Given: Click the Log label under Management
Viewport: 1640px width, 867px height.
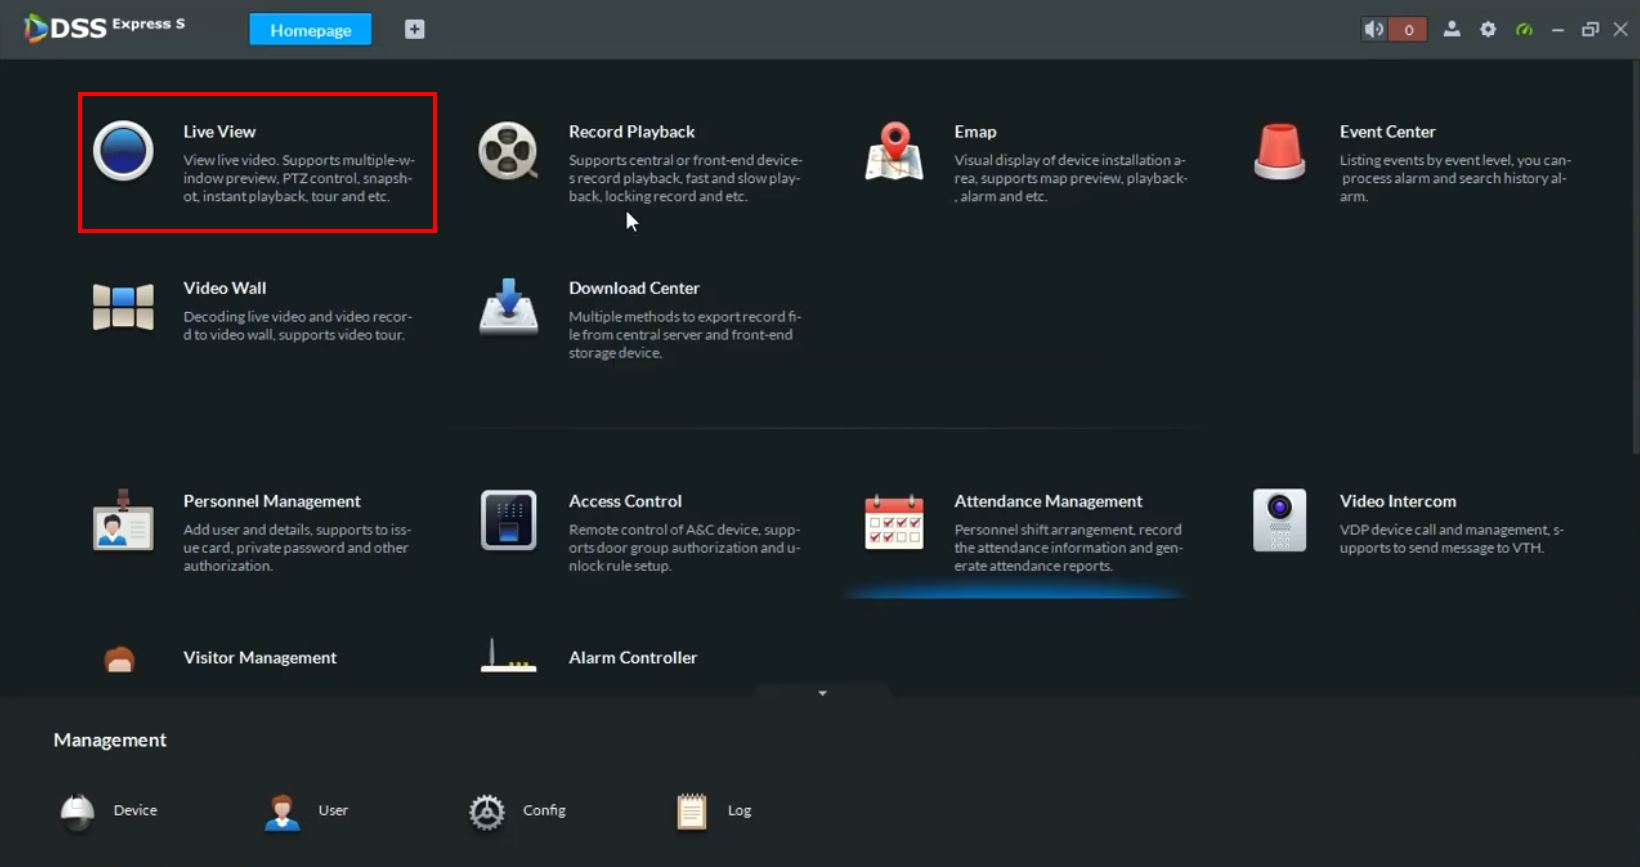Looking at the screenshot, I should 739,810.
